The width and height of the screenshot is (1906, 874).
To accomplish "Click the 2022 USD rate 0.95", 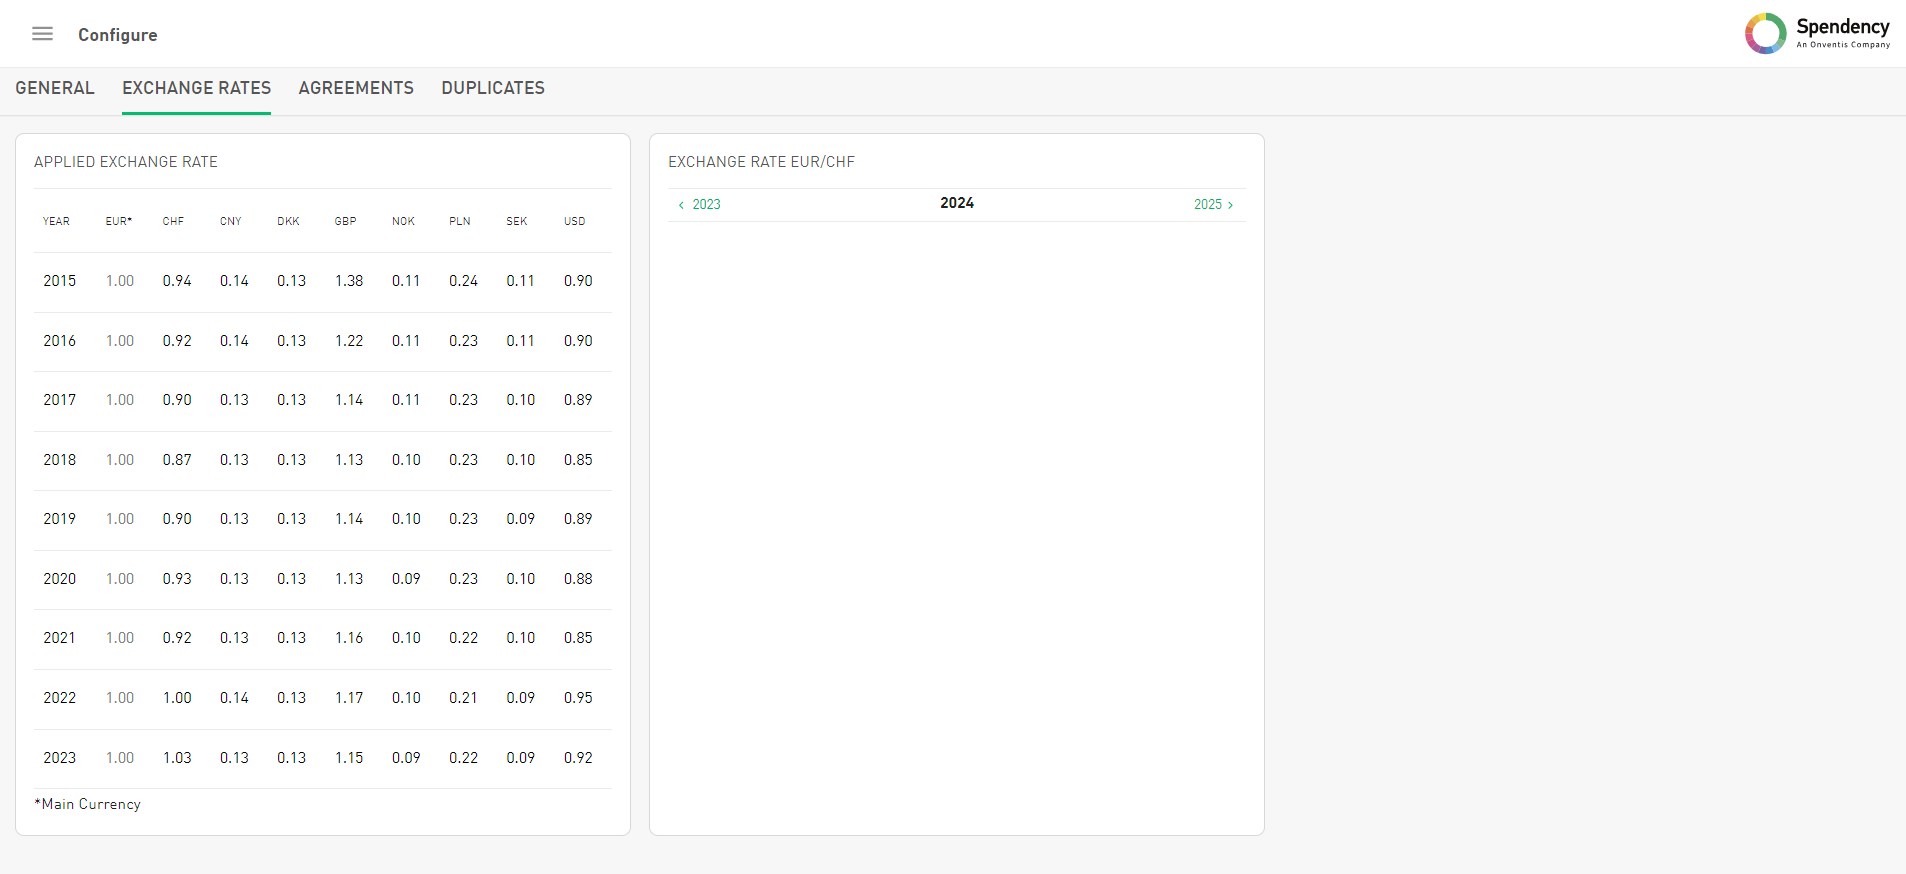I will tap(578, 698).
